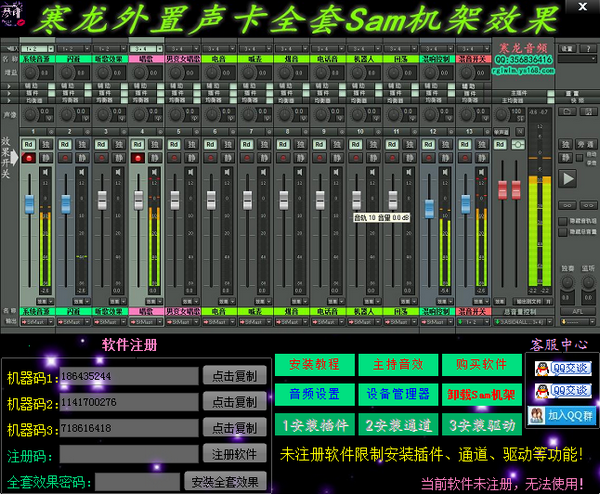Open the input dropdown above 唱歌 channel
The width and height of the screenshot is (600, 494).
pyautogui.click(x=144, y=47)
